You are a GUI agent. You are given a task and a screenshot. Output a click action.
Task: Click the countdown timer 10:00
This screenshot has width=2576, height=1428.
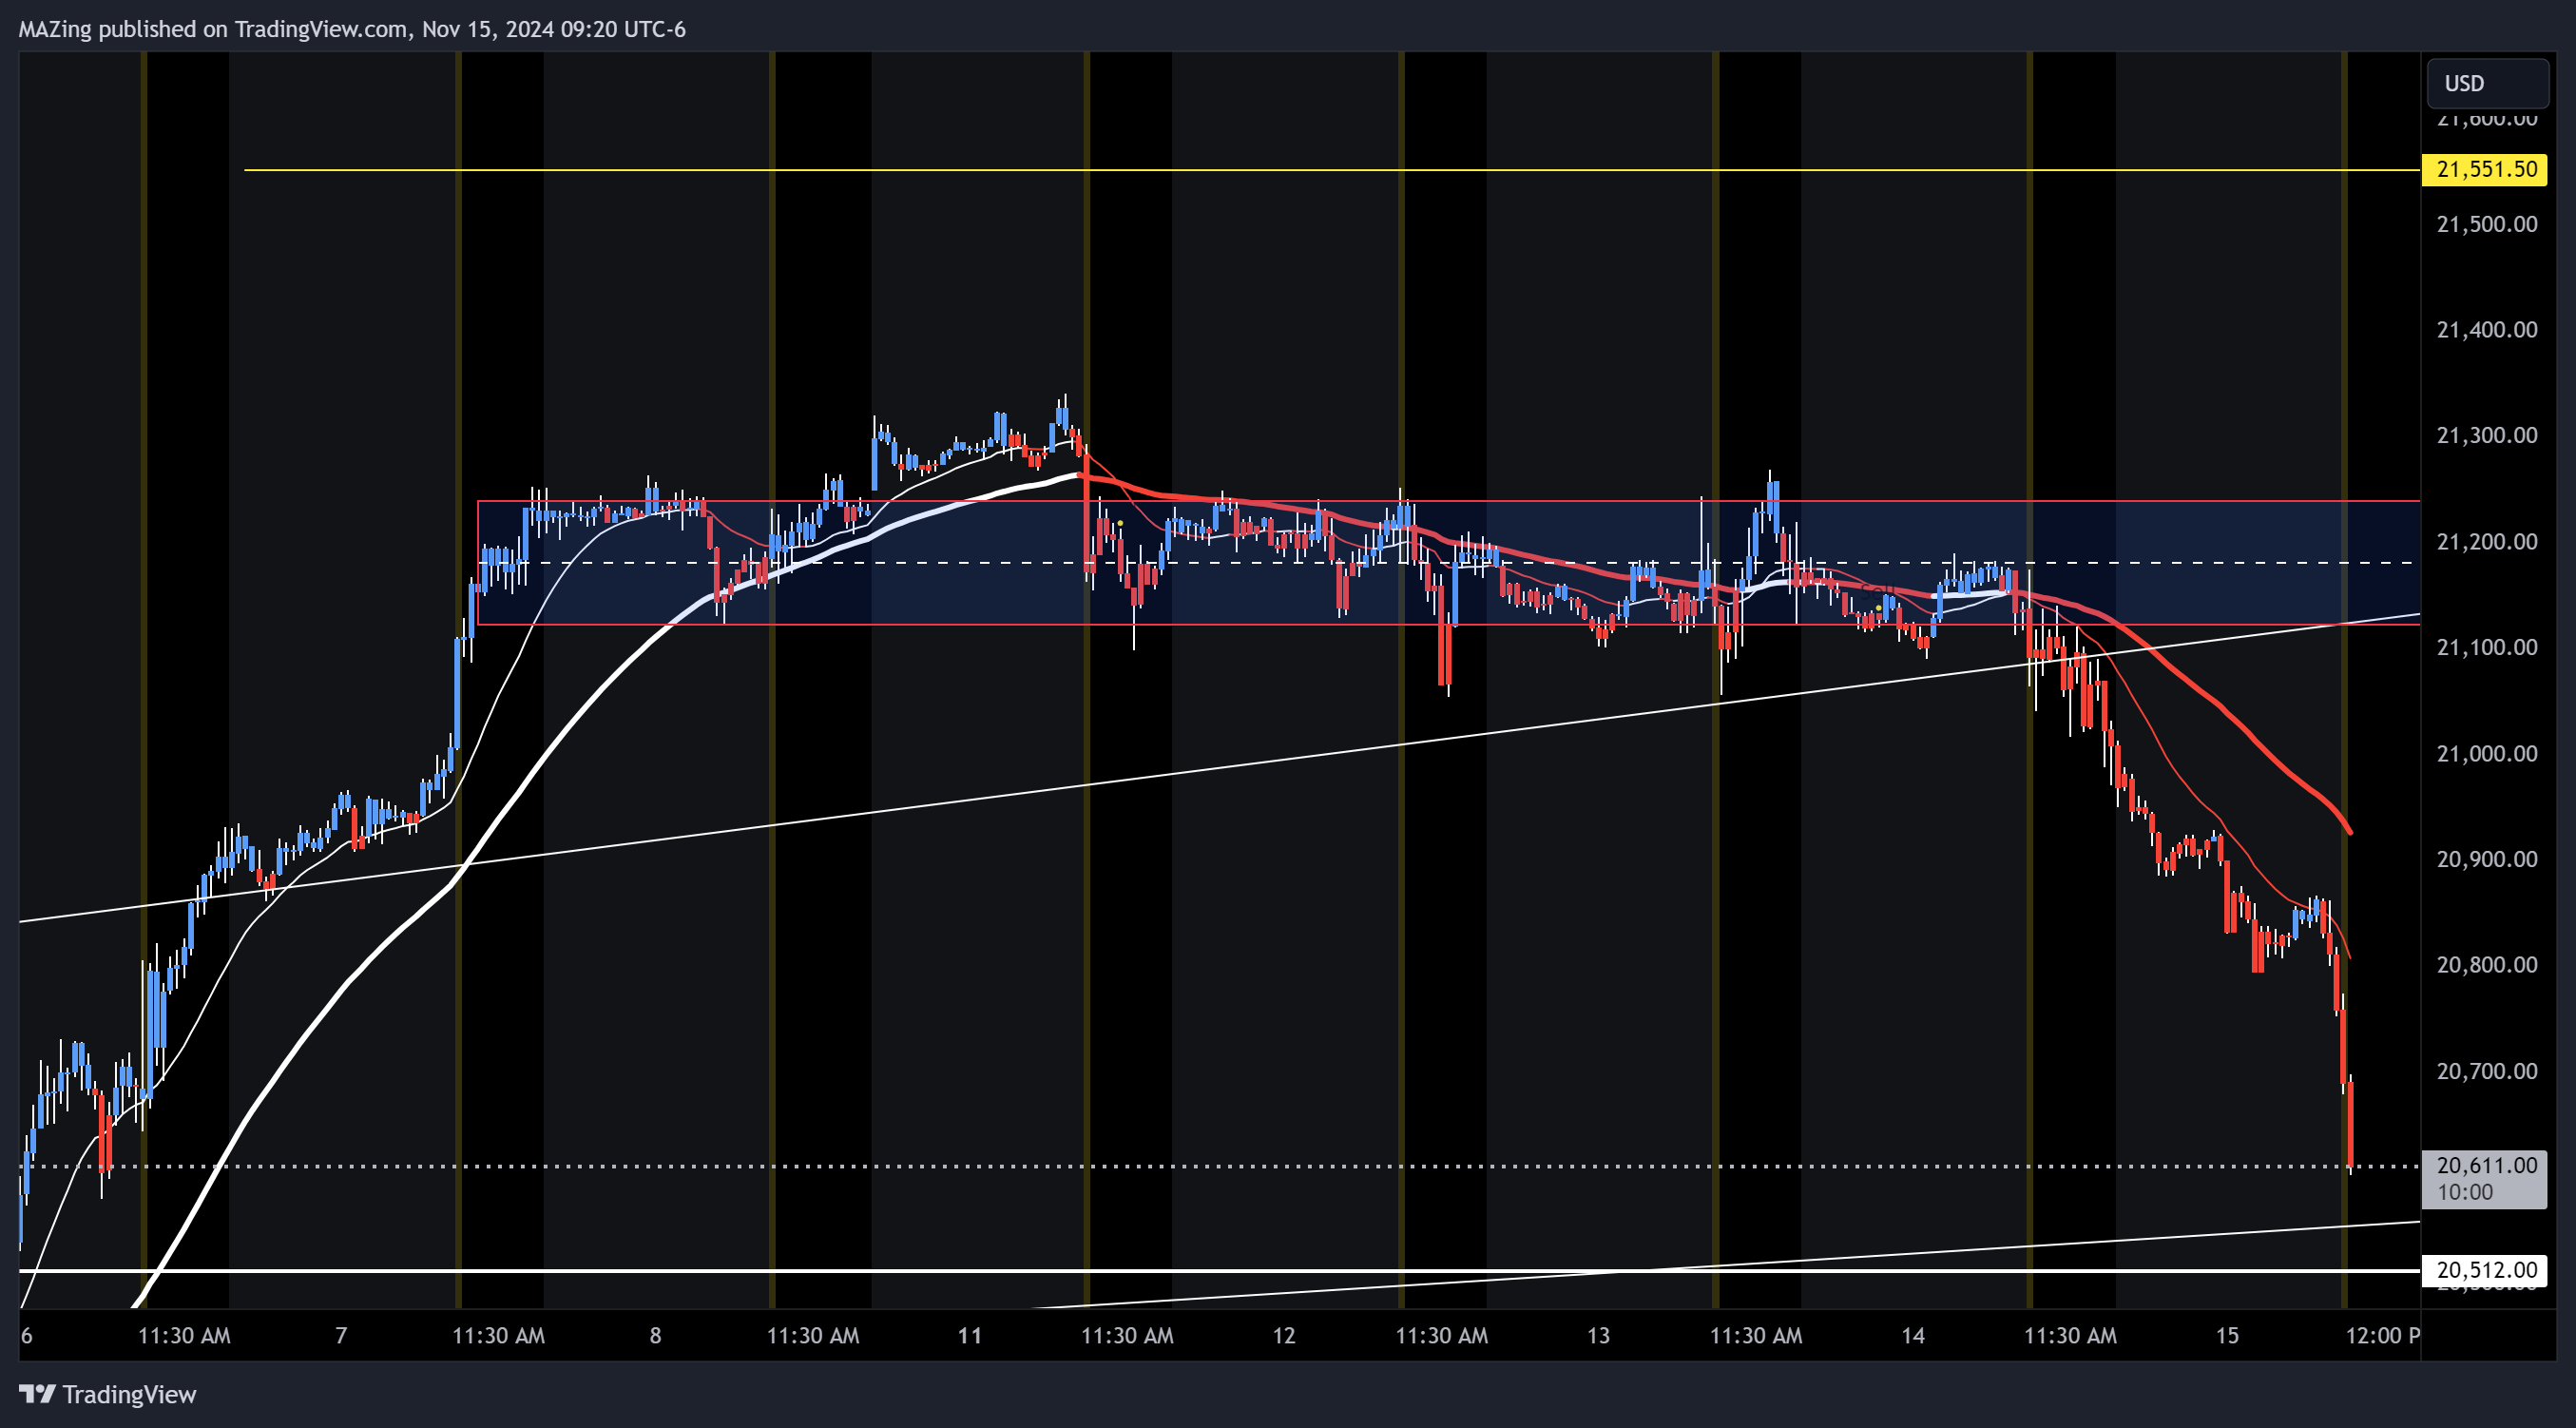coord(2464,1192)
